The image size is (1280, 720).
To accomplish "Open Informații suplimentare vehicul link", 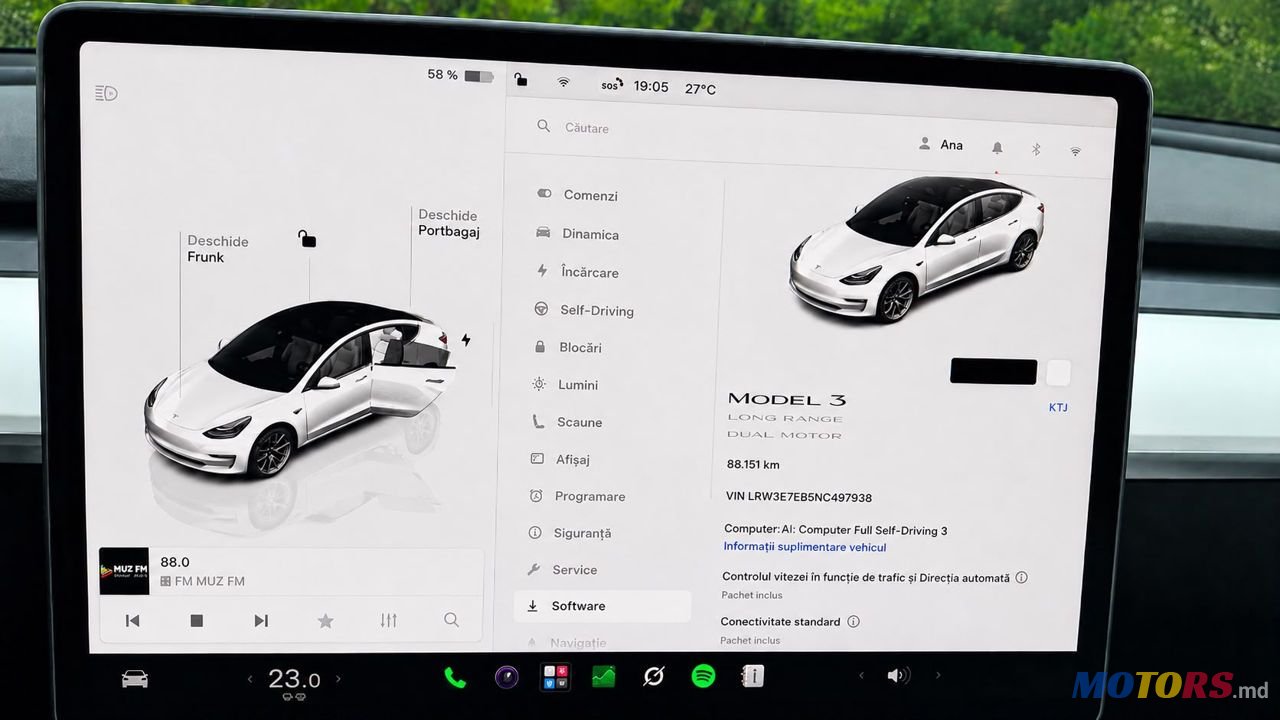I will pyautogui.click(x=805, y=547).
